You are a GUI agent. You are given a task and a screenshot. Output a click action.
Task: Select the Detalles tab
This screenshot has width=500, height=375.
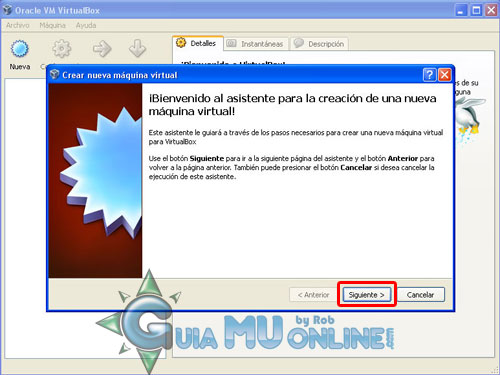coord(198,43)
